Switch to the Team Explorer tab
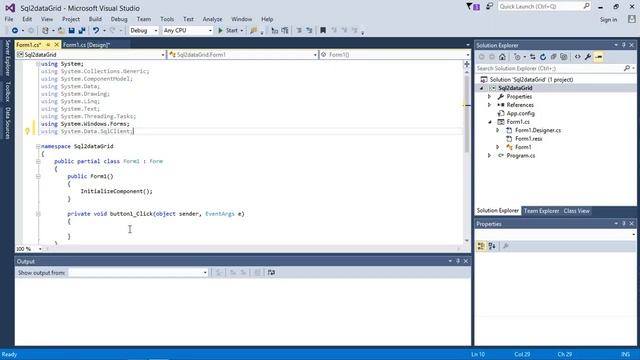 point(541,211)
